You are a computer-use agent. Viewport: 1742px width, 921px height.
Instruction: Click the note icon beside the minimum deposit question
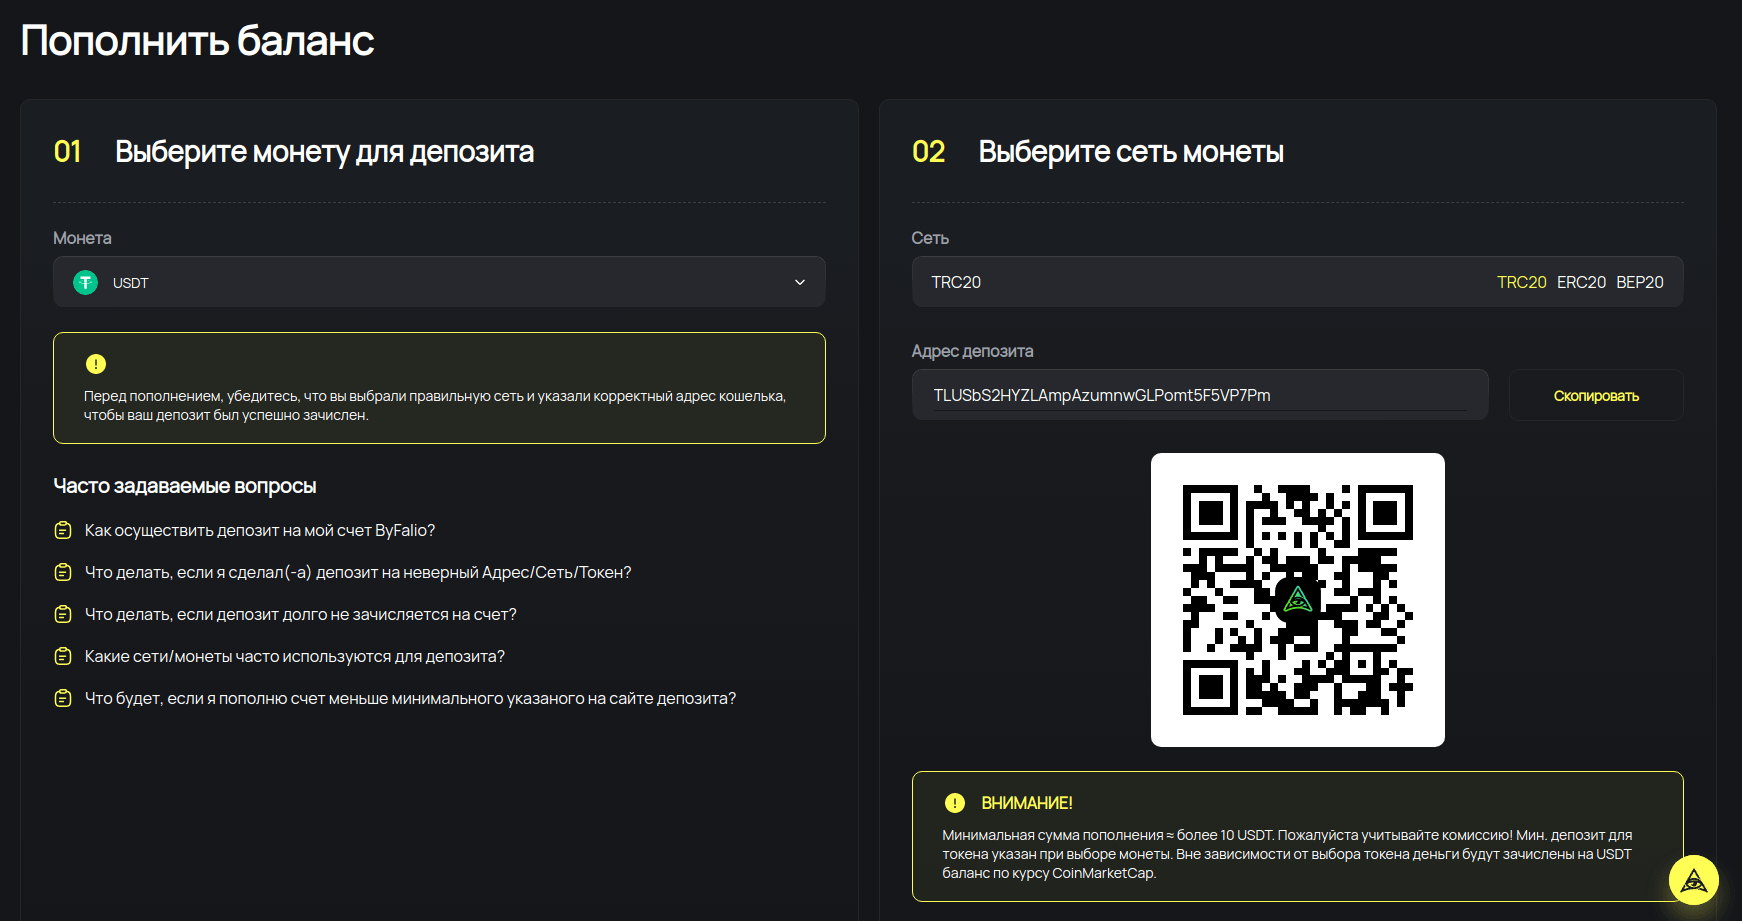pyautogui.click(x=63, y=698)
